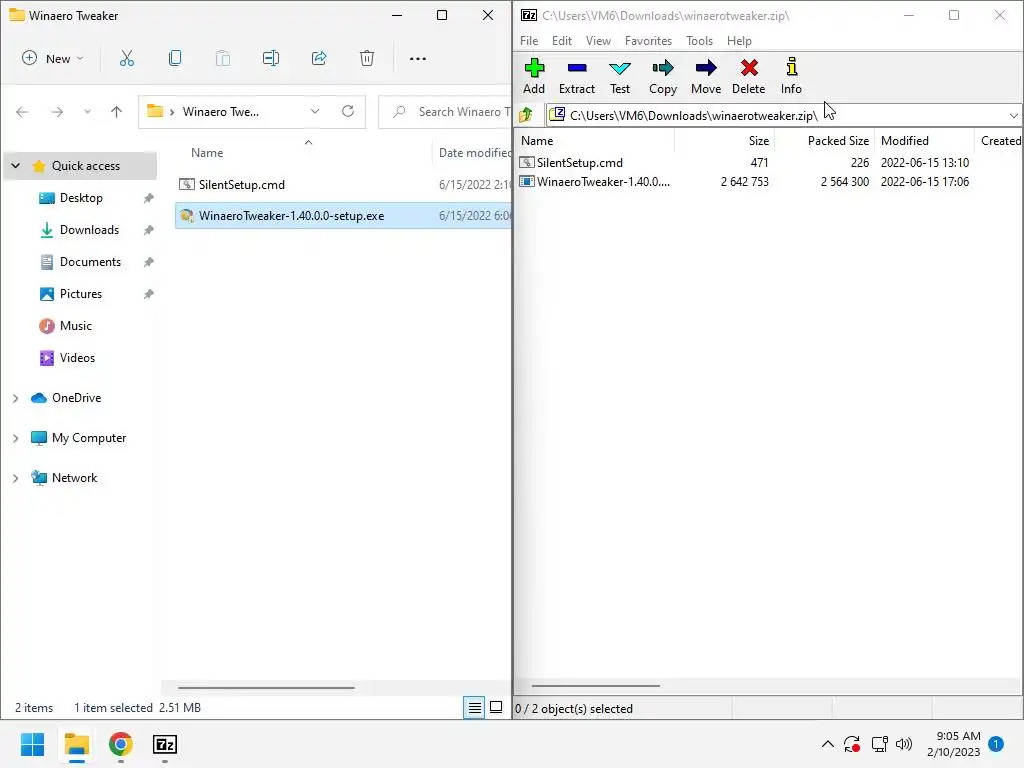The image size is (1024, 768).
Task: Click the red Delete icon in 7-Zip
Action: click(x=748, y=76)
